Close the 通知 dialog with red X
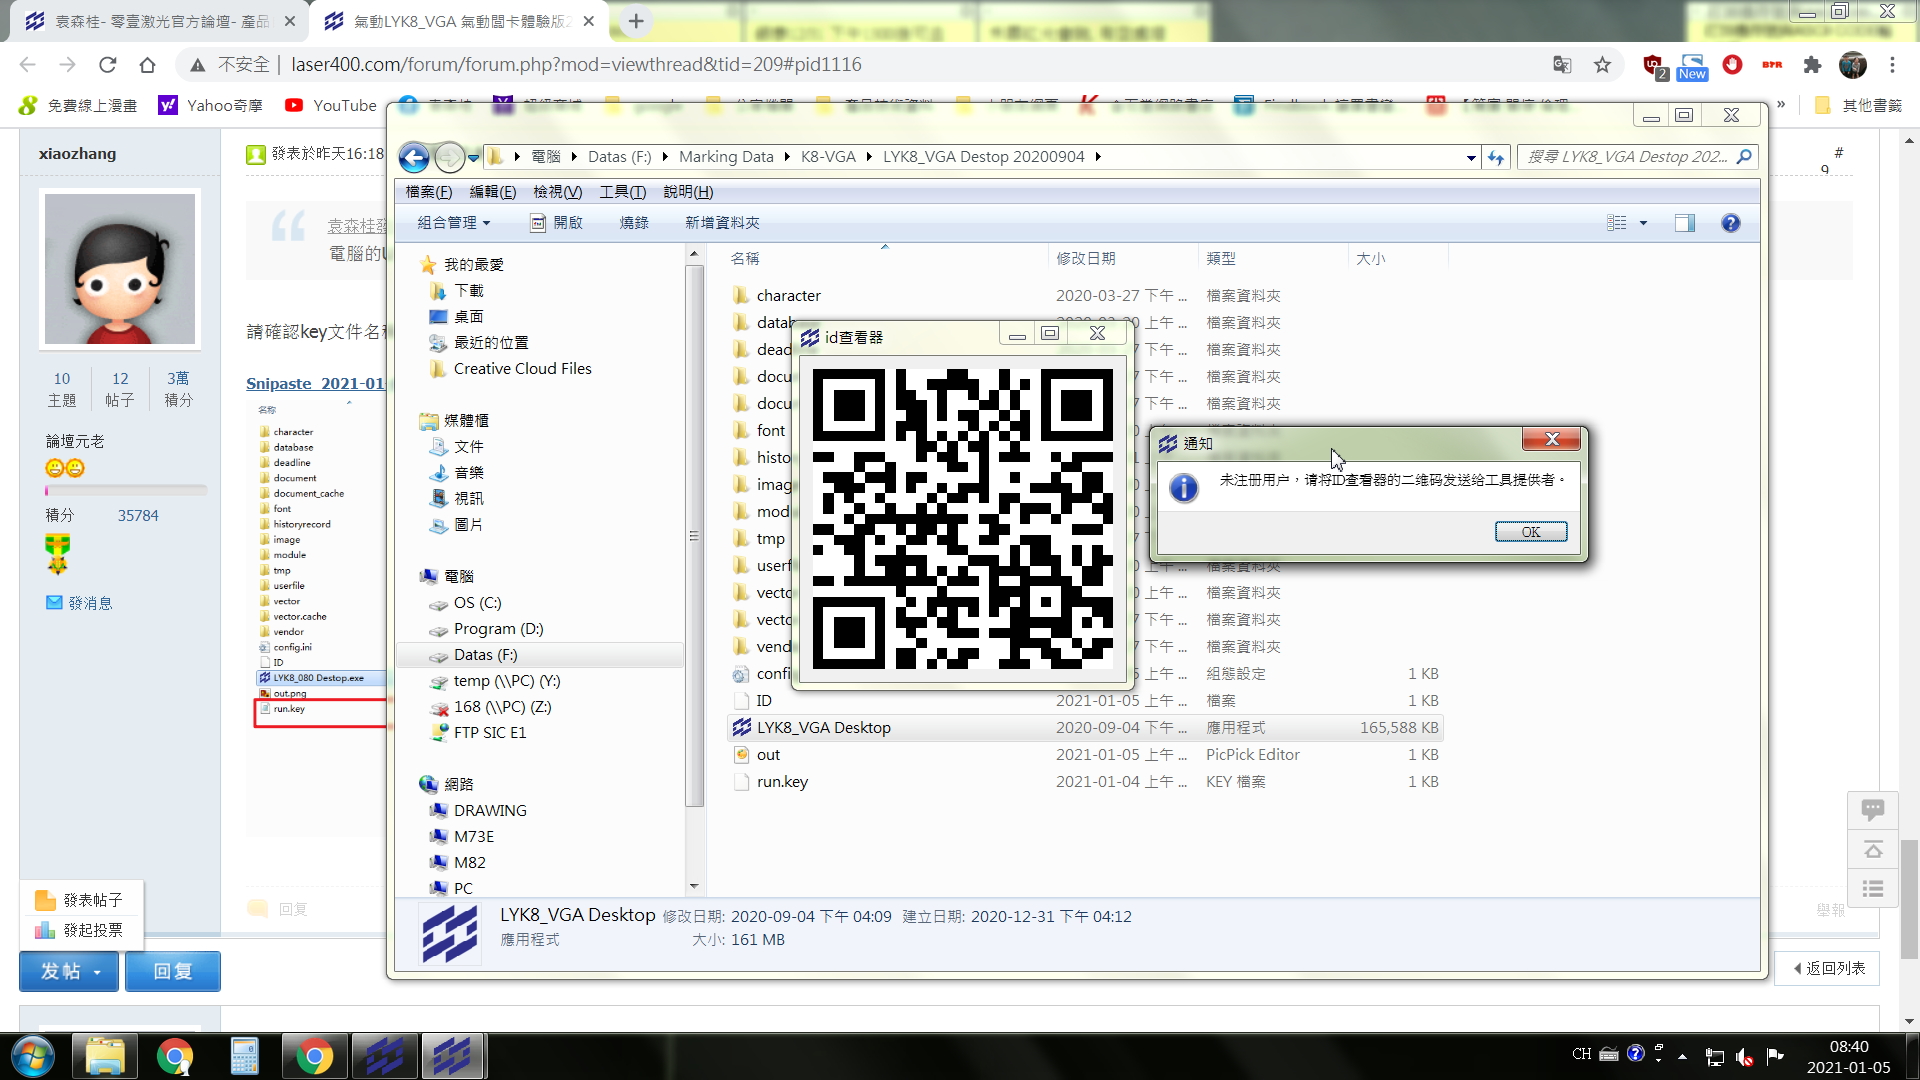Image resolution: width=1920 pixels, height=1080 pixels. [1552, 439]
